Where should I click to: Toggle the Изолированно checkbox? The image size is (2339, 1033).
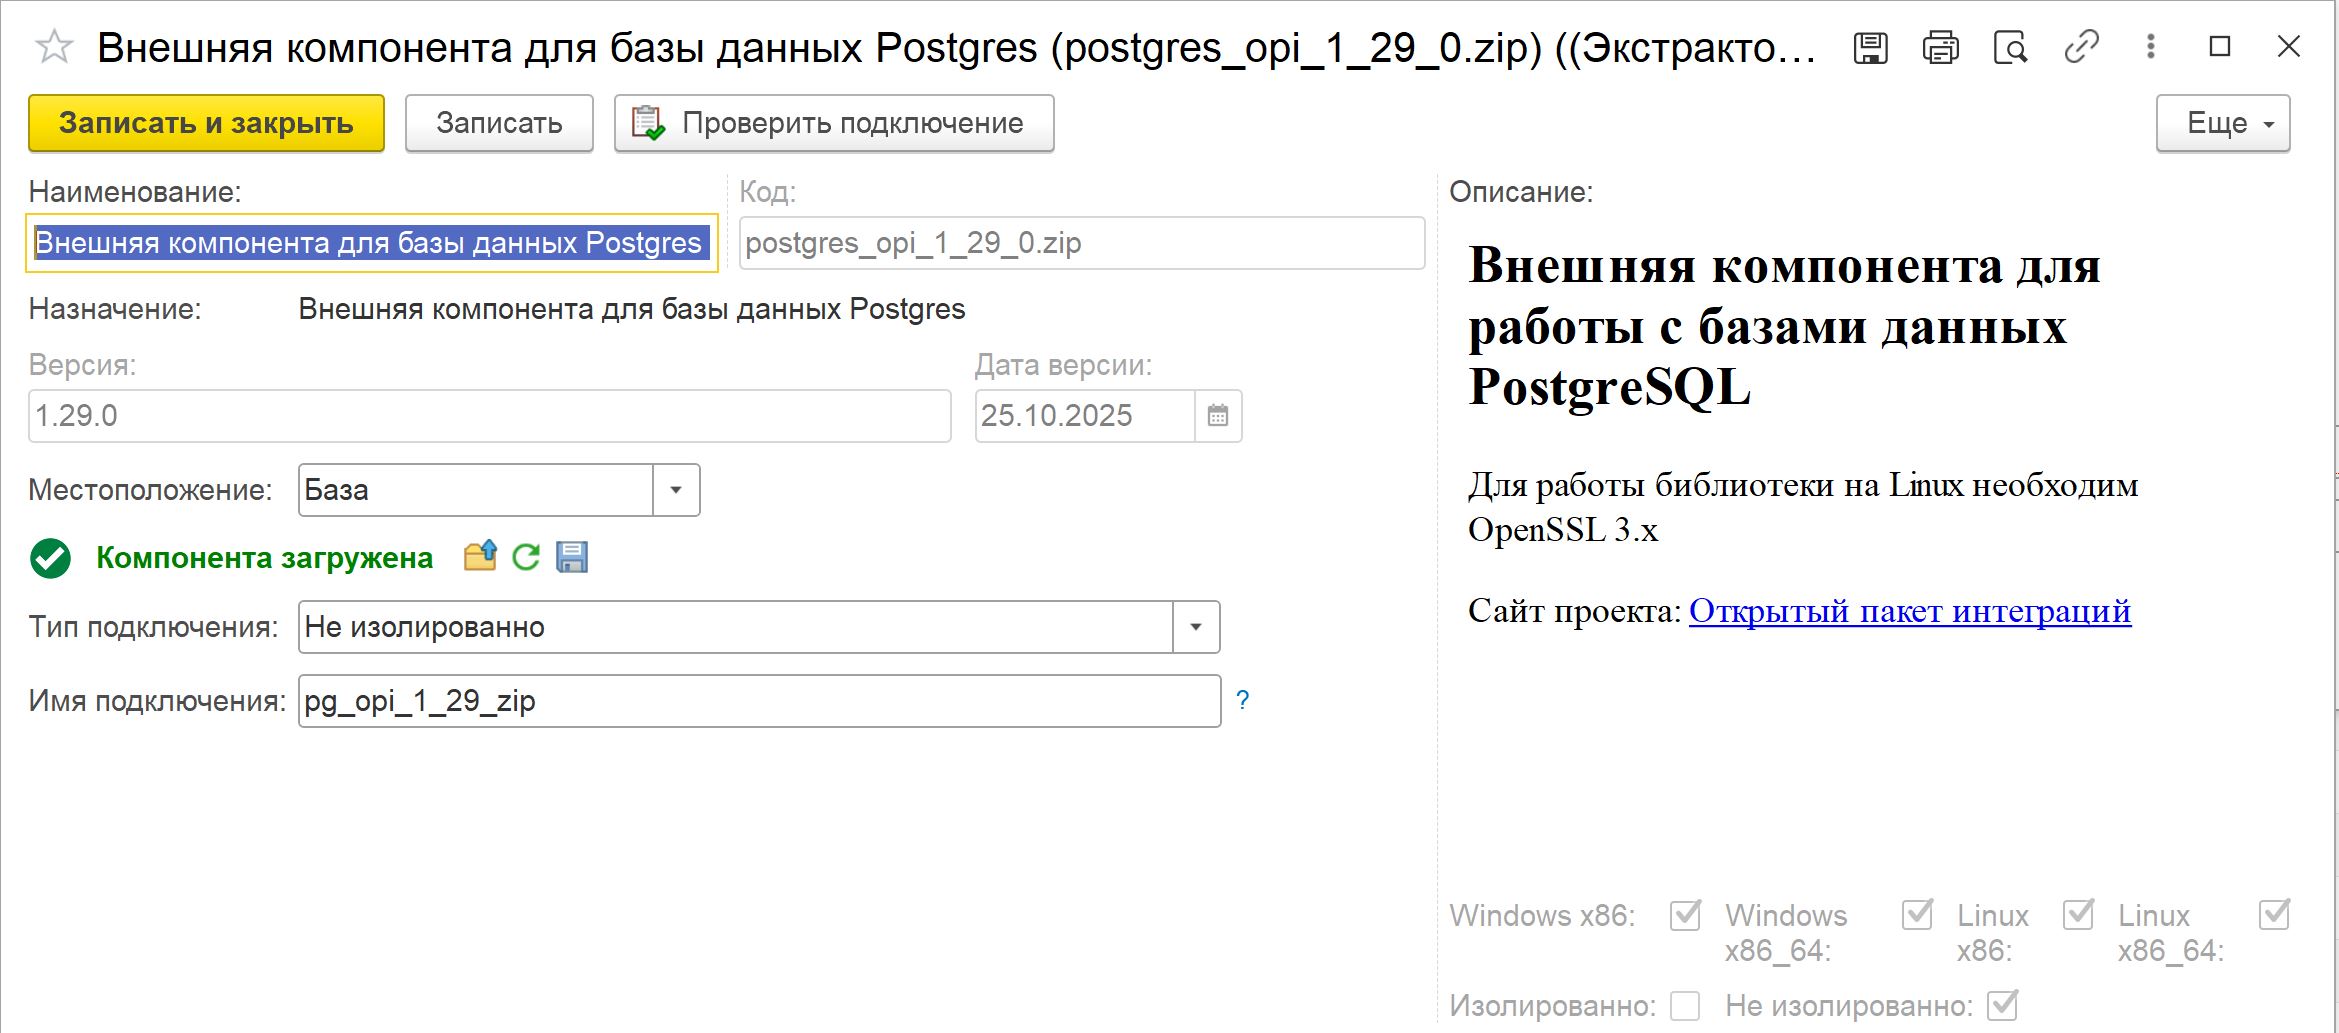coord(1685,1005)
